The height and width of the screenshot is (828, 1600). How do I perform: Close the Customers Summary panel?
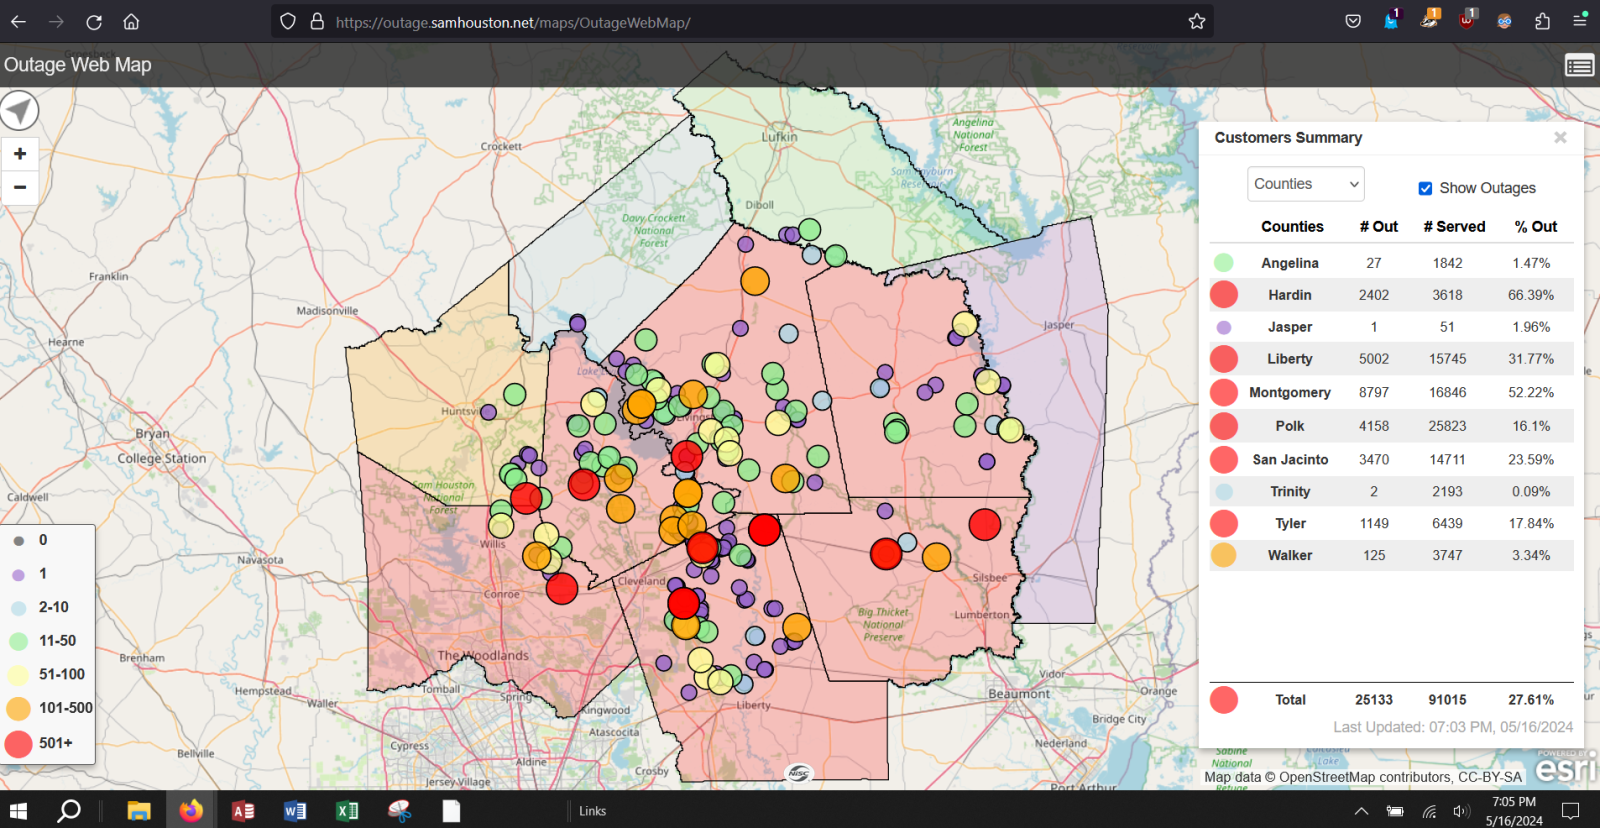(1560, 137)
